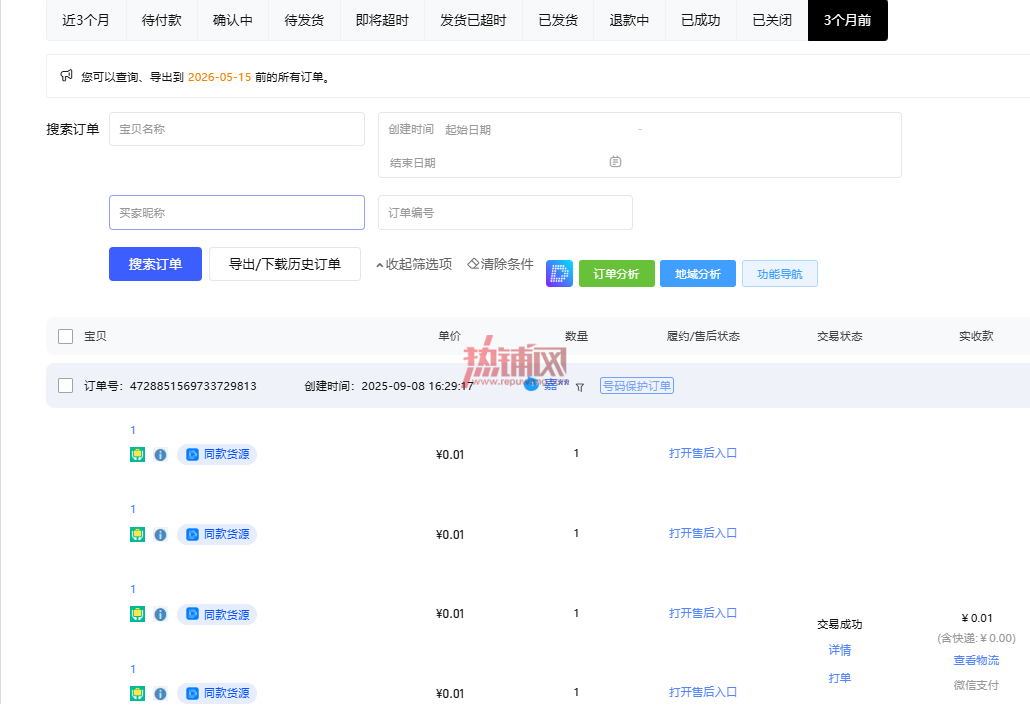Screen dimensions: 1030x723
Task: Click the green 订单分析 button
Action: (616, 274)
